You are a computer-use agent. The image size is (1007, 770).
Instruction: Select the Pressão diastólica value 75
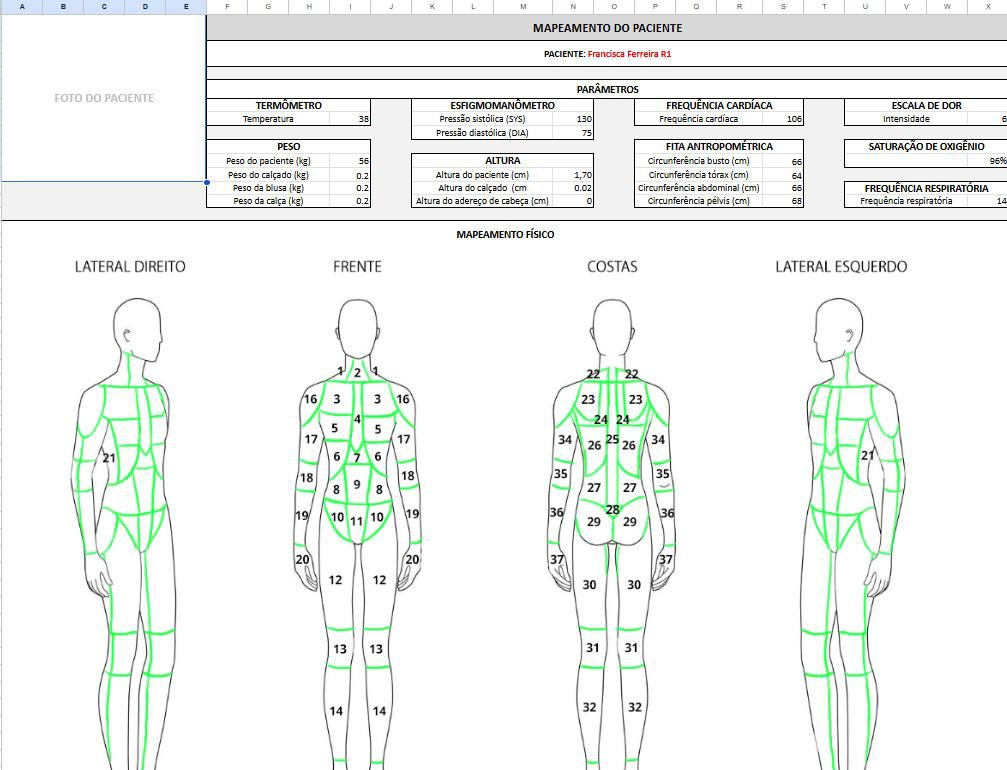pos(573,133)
